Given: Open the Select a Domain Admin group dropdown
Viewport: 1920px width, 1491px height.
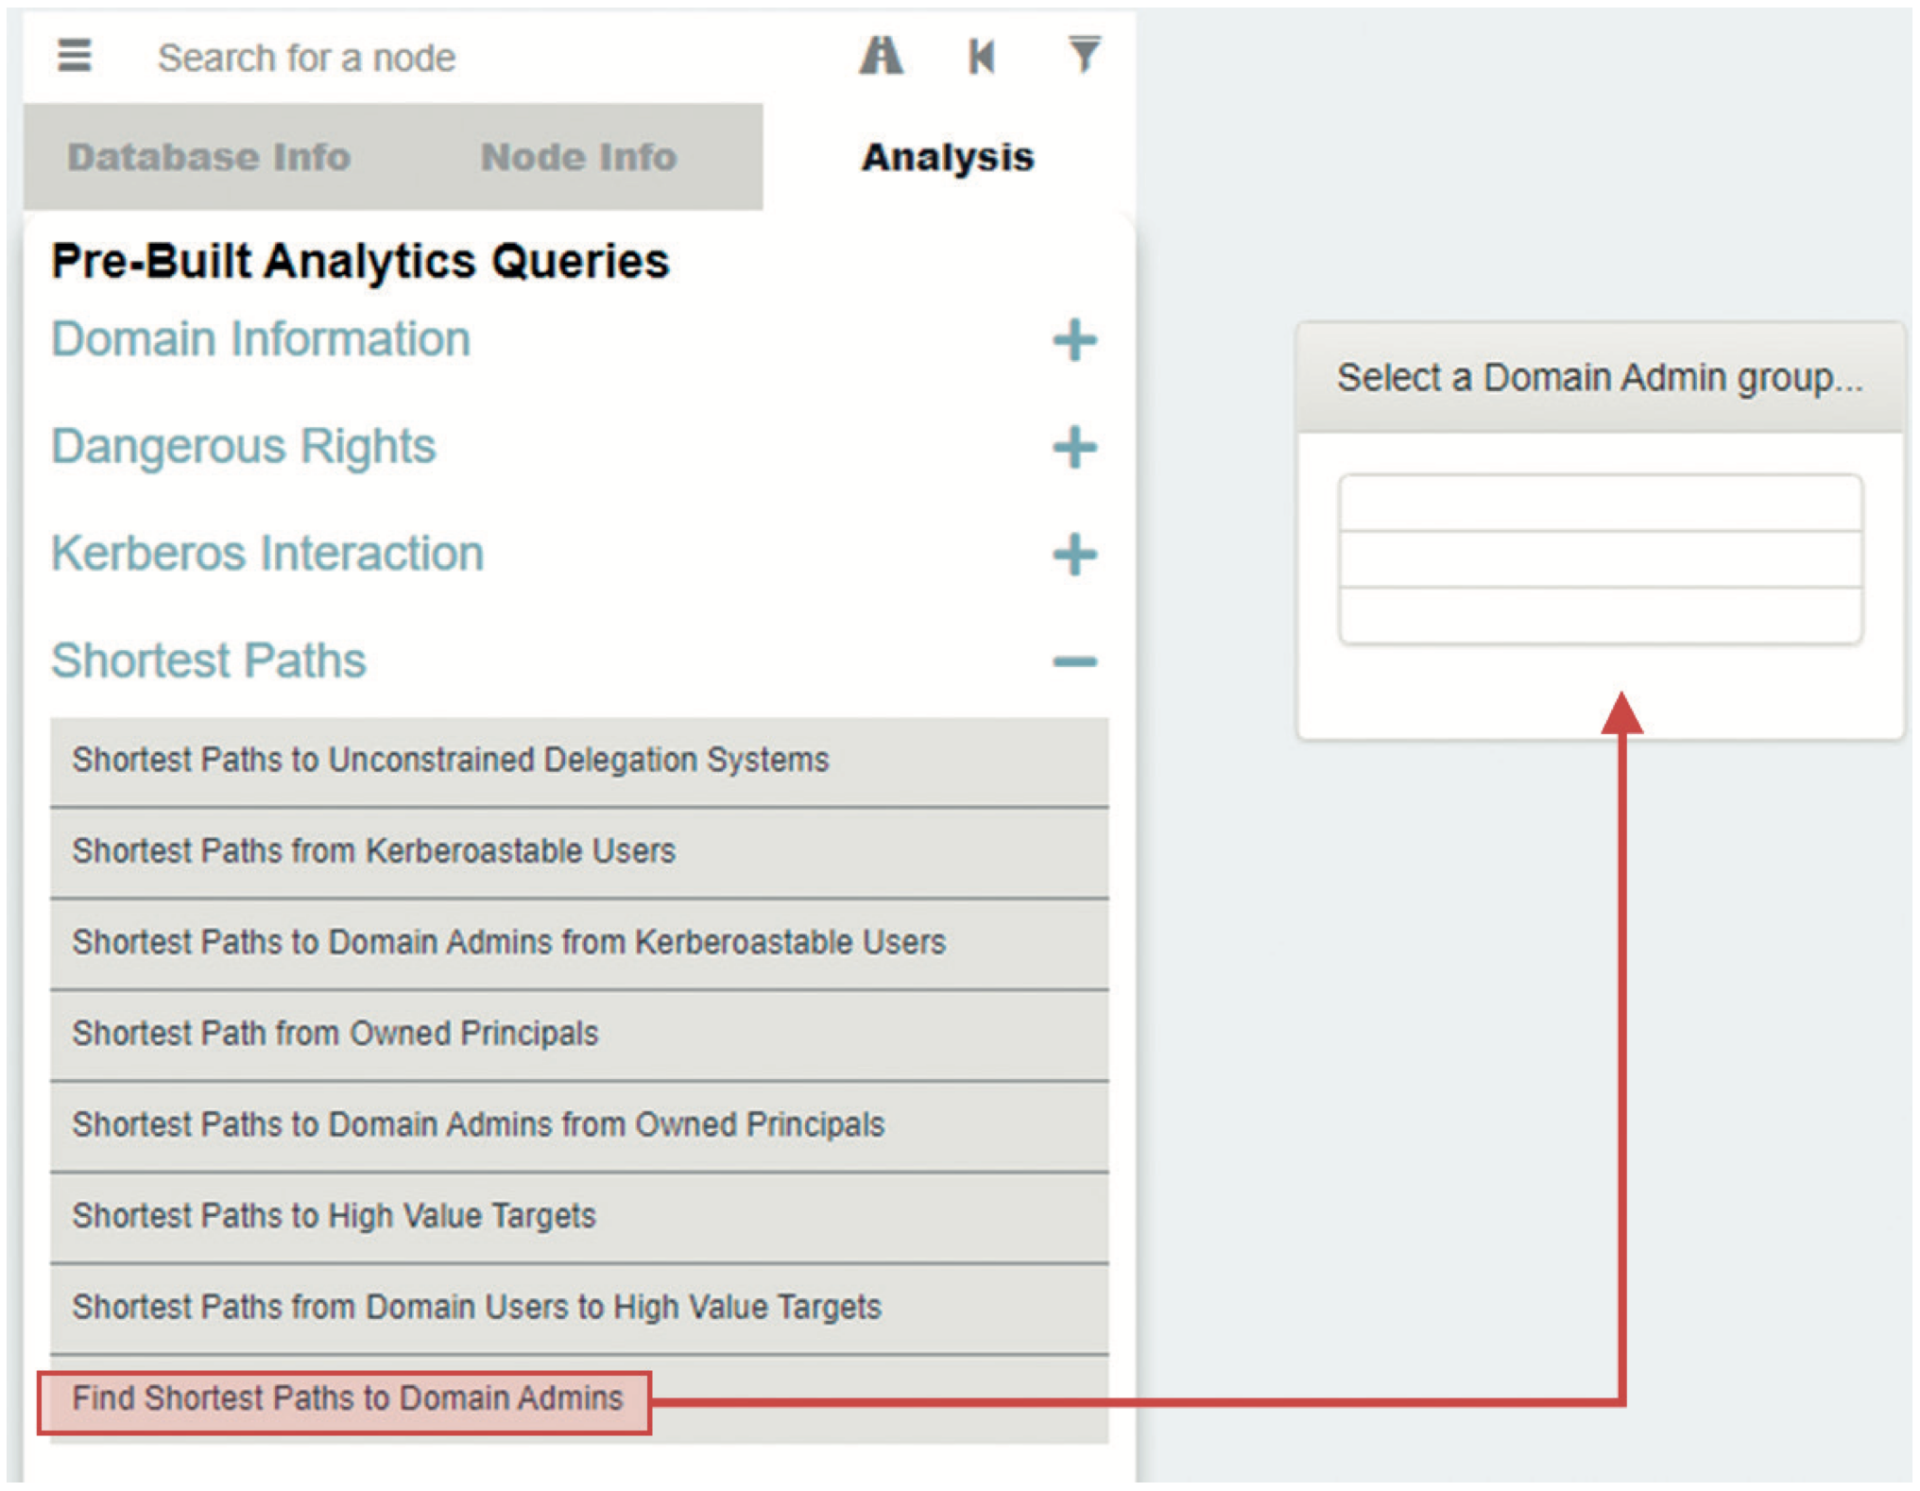Looking at the screenshot, I should 1598,378.
